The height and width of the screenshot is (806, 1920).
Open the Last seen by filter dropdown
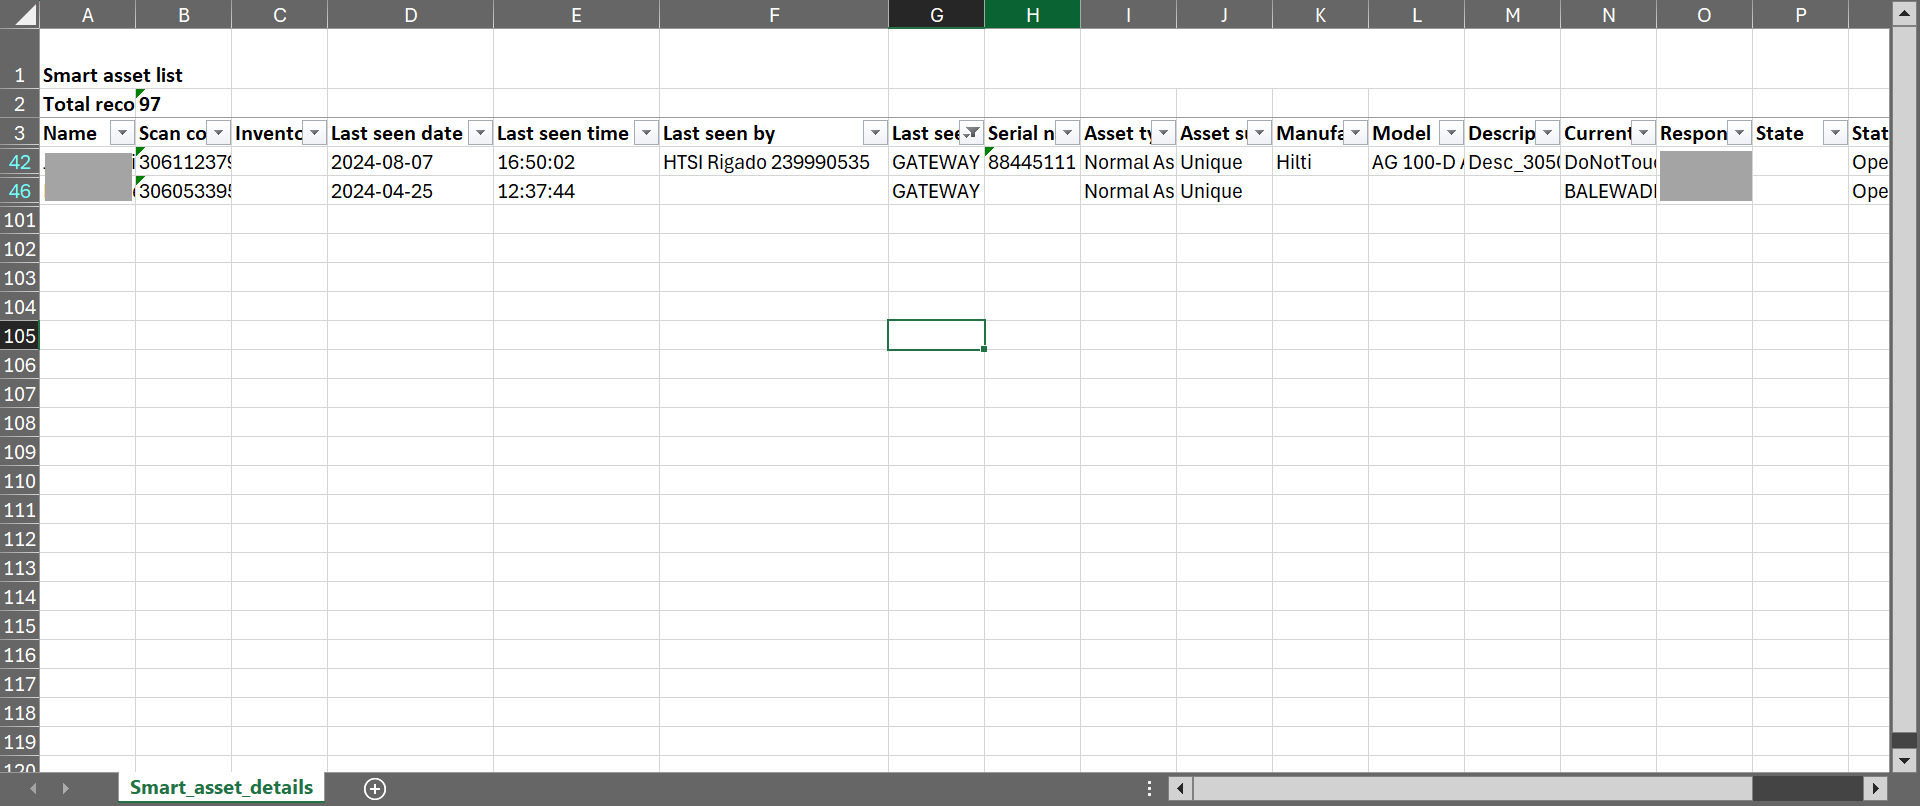tap(875, 133)
